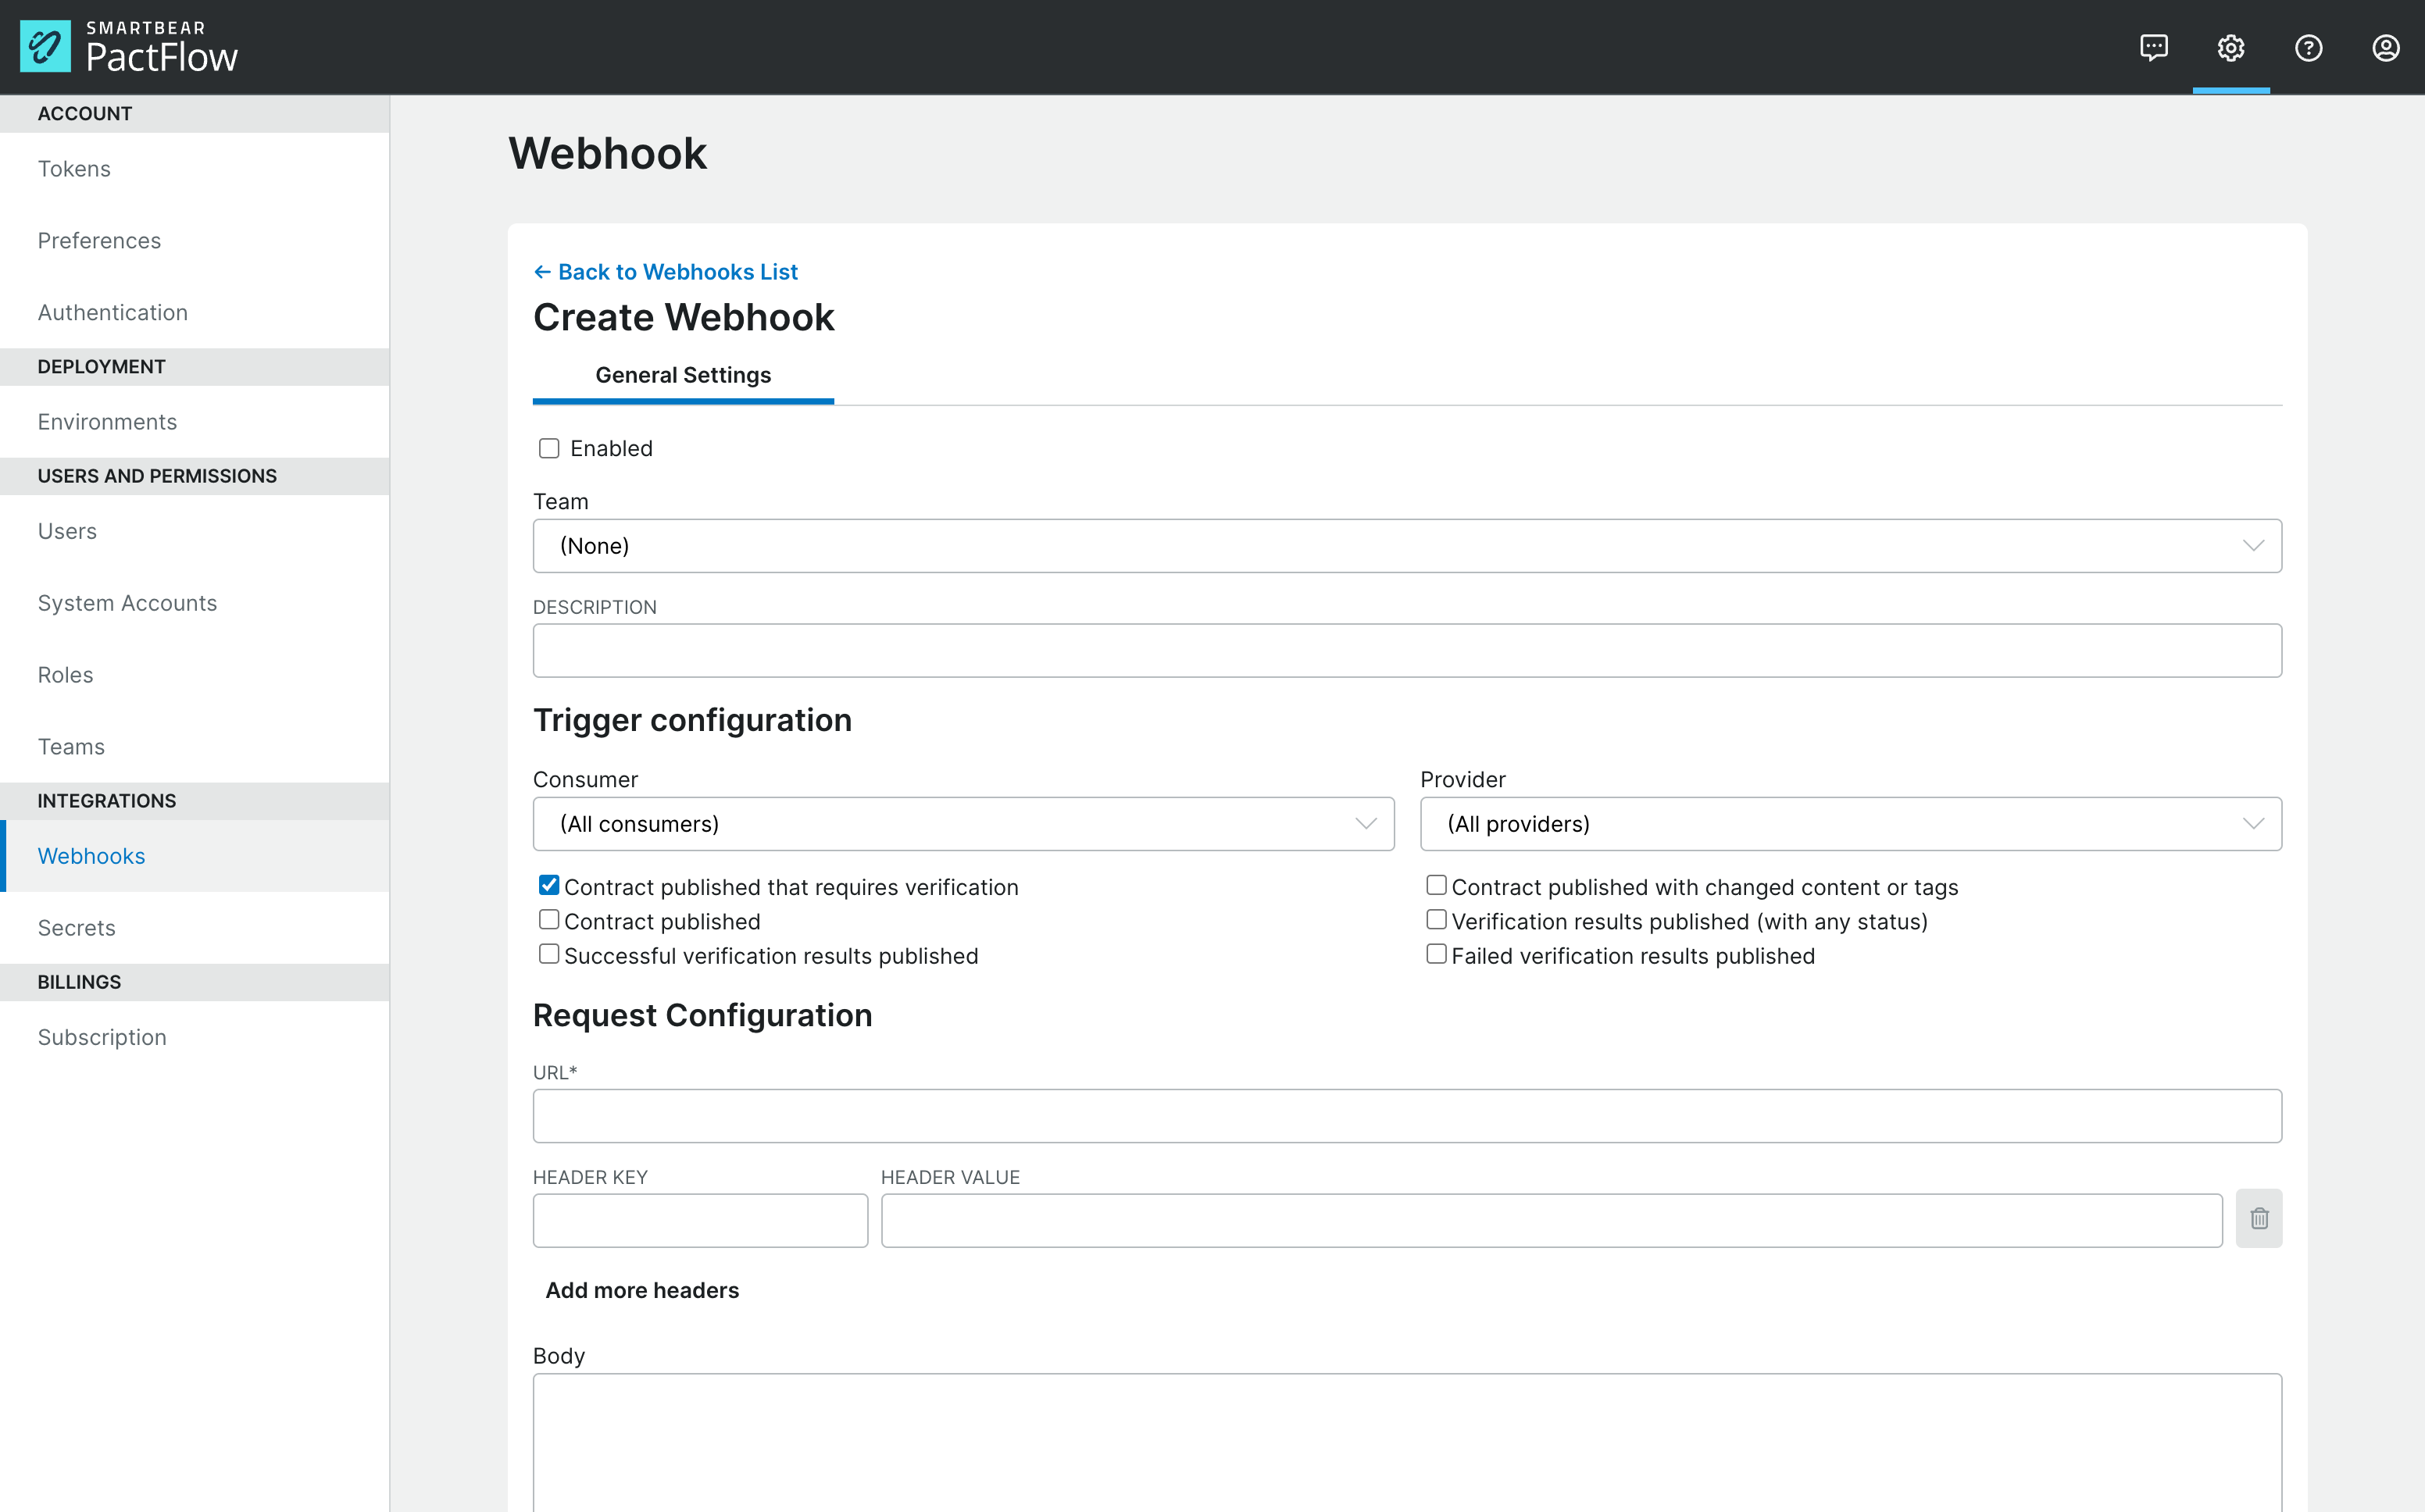Click the delete/trash icon for header row
This screenshot has height=1512, width=2425.
(x=2259, y=1219)
